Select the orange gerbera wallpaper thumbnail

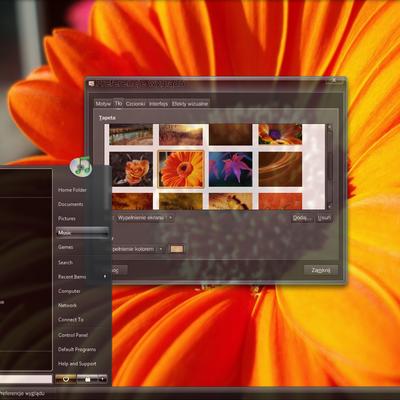click(x=181, y=169)
